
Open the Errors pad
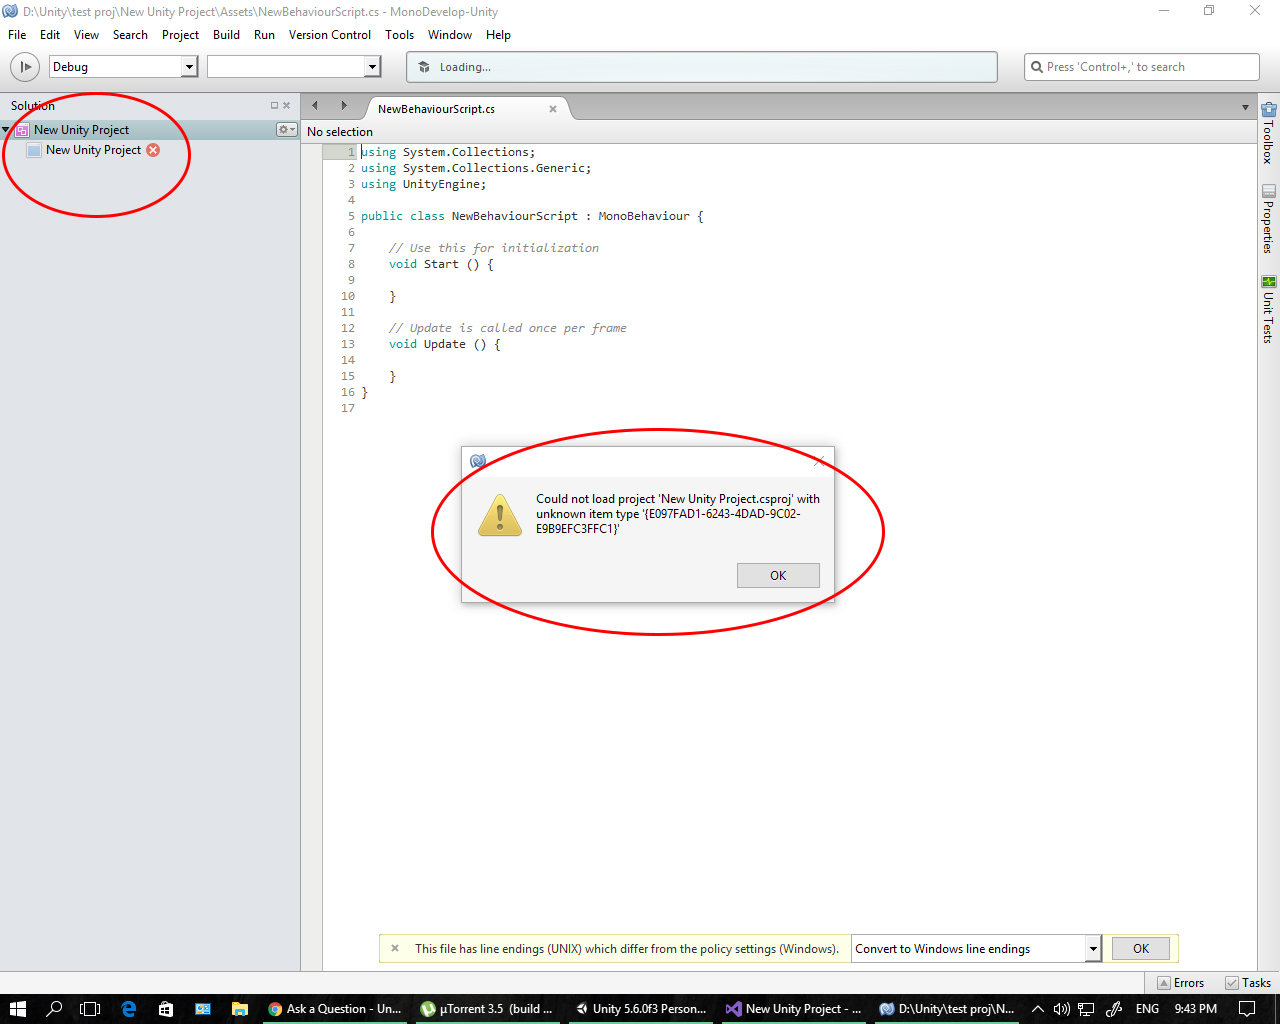coord(1180,983)
